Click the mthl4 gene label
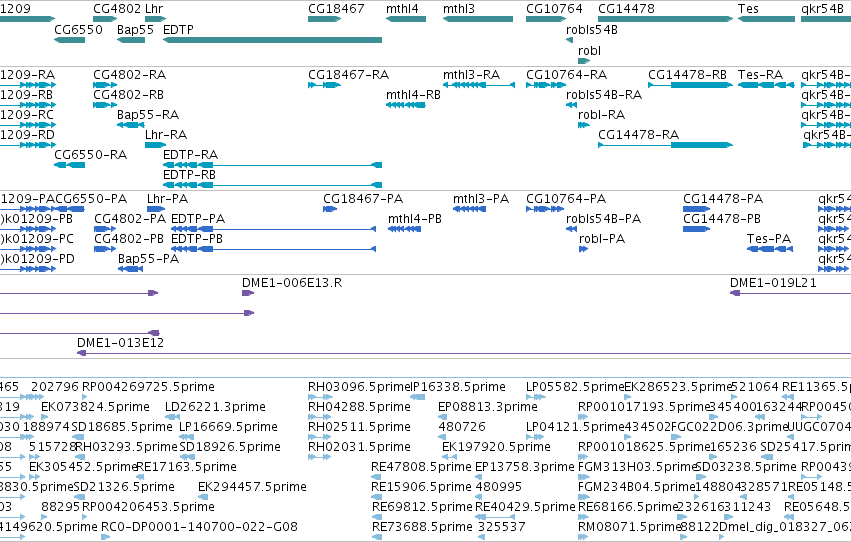Viewport: 851px width, 542px height. [402, 9]
